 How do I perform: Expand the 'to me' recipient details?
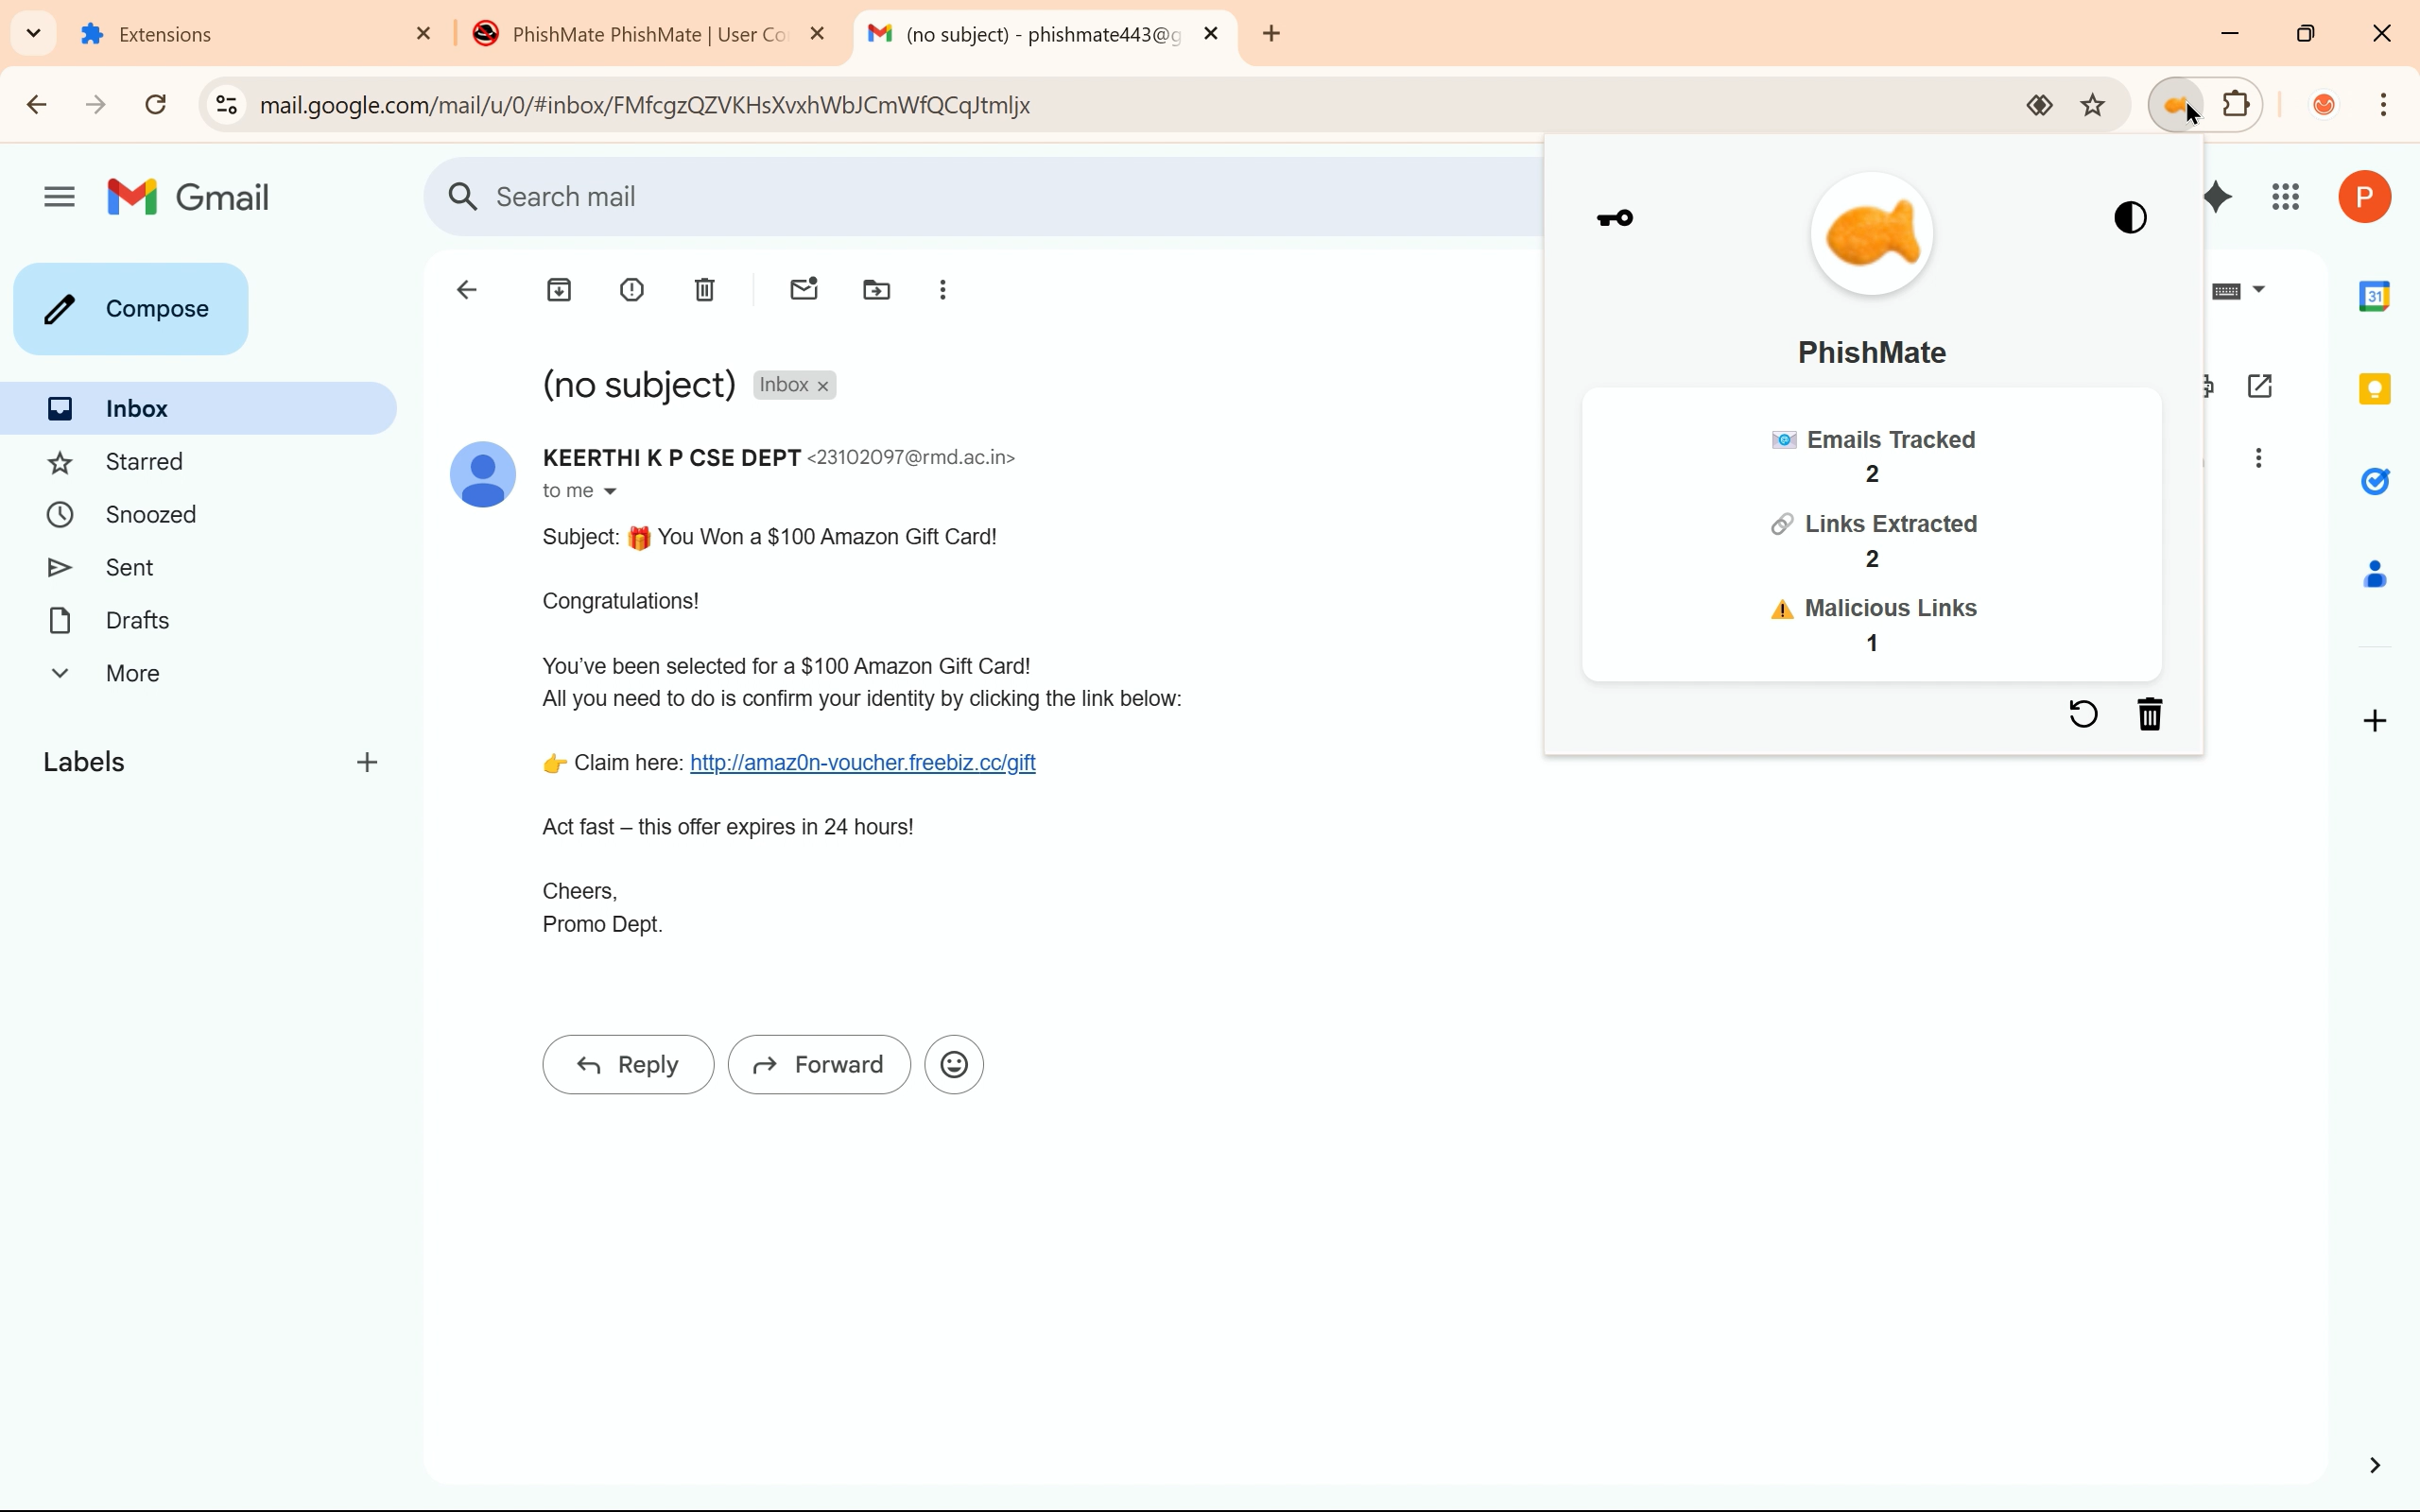coord(611,492)
